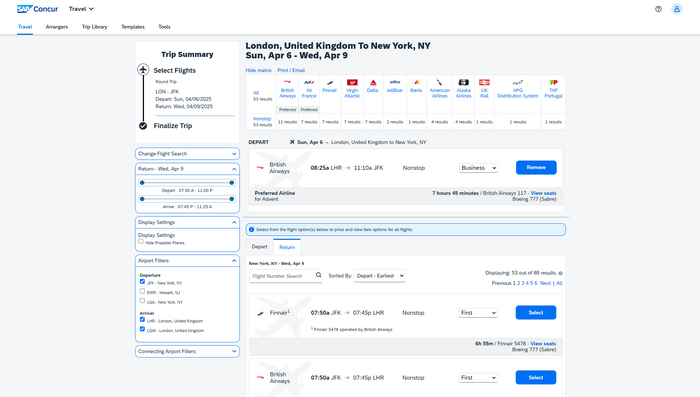Go to the Travel tab in the navigation
Image resolution: width=700 pixels, height=397 pixels.
click(x=25, y=27)
